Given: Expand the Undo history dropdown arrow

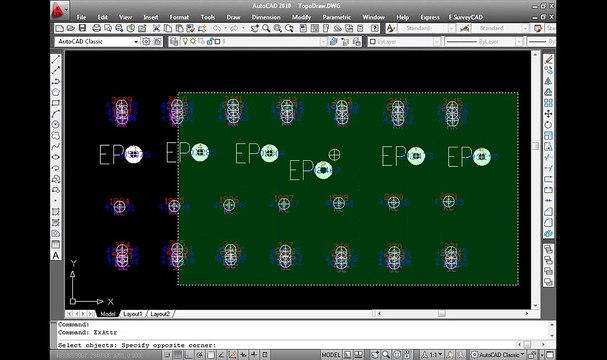Looking at the screenshot, I should point(226,28).
